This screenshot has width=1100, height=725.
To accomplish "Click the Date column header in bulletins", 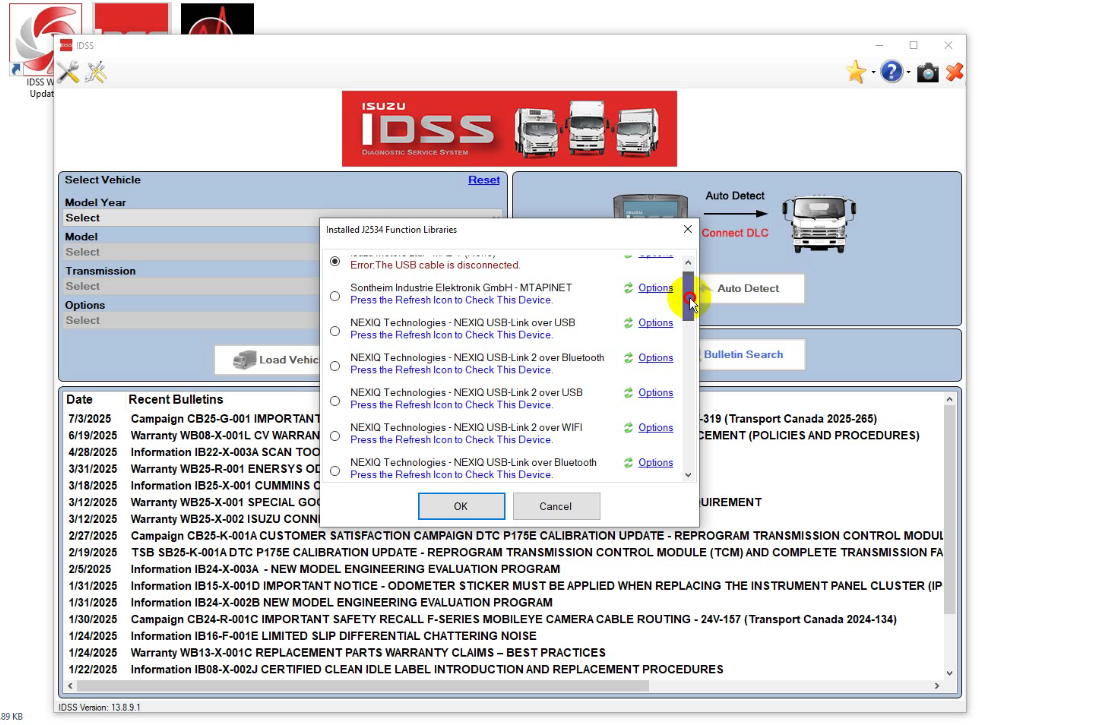I will (79, 399).
